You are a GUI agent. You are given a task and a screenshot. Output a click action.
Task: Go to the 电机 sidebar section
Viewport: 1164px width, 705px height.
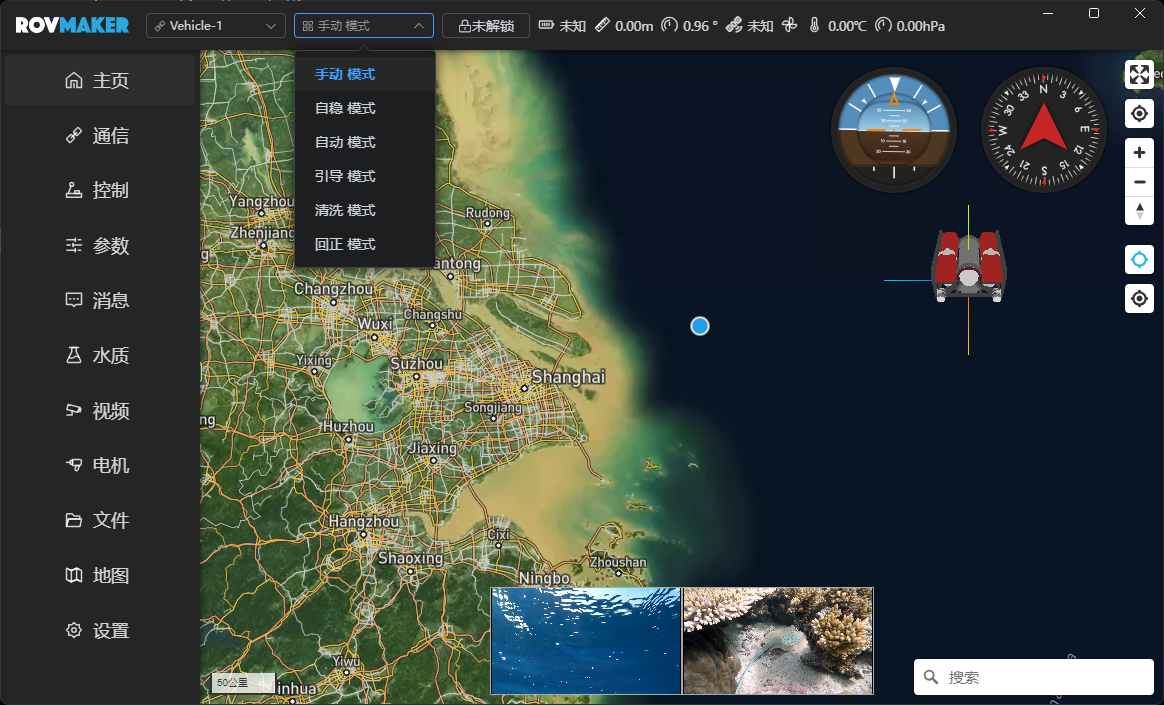(100, 465)
